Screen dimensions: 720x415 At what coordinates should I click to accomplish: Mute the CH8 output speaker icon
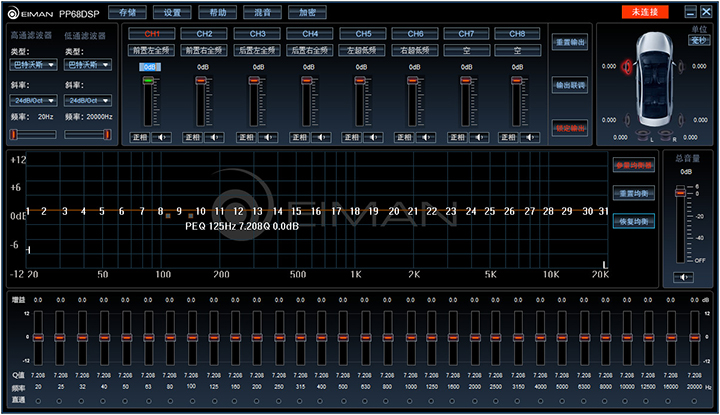pos(530,137)
